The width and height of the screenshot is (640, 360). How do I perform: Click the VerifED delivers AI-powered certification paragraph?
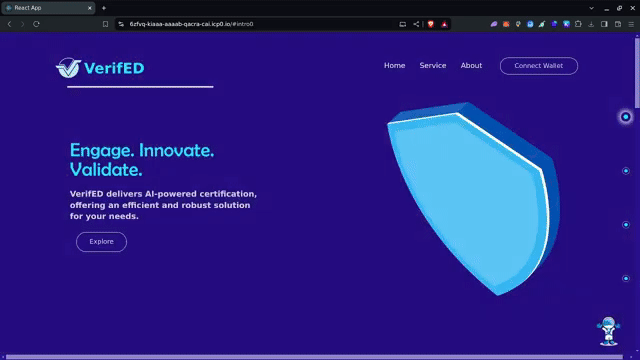(163, 205)
